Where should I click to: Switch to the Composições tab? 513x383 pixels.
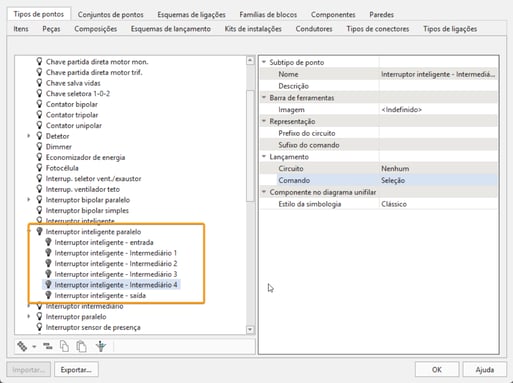coord(96,29)
